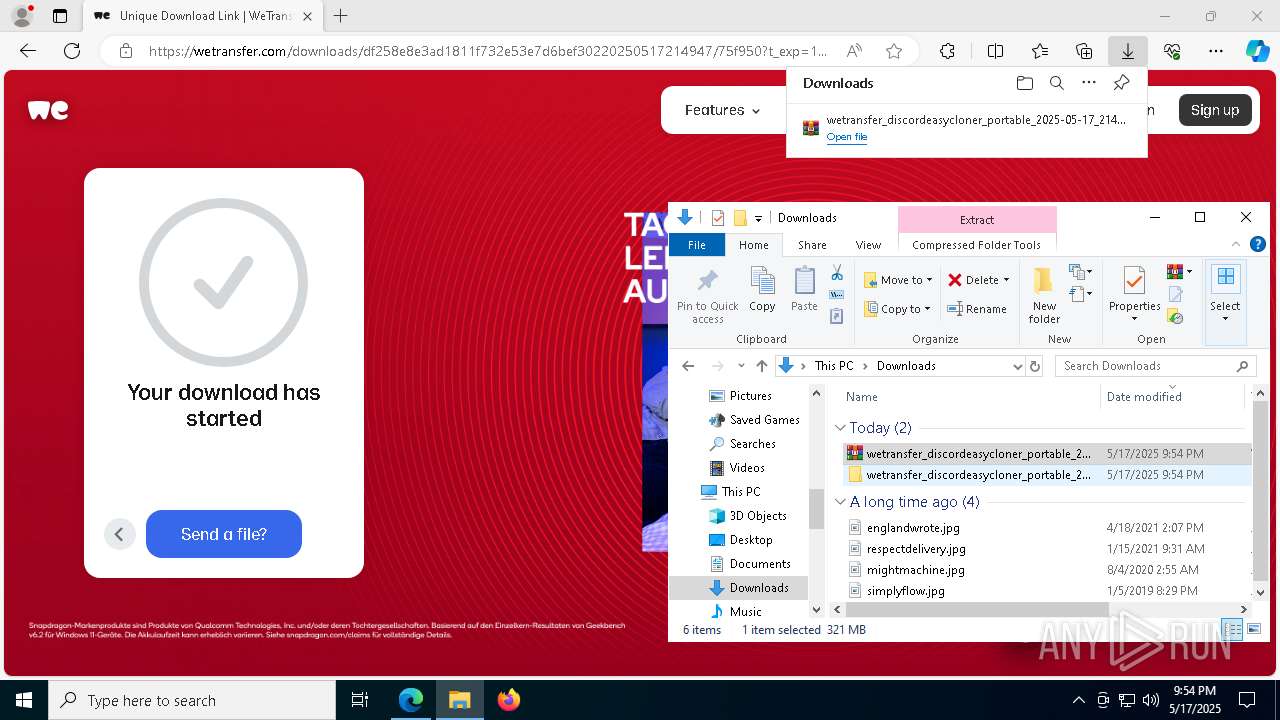Click the Copy path icon in Clipboard group

click(x=837, y=294)
